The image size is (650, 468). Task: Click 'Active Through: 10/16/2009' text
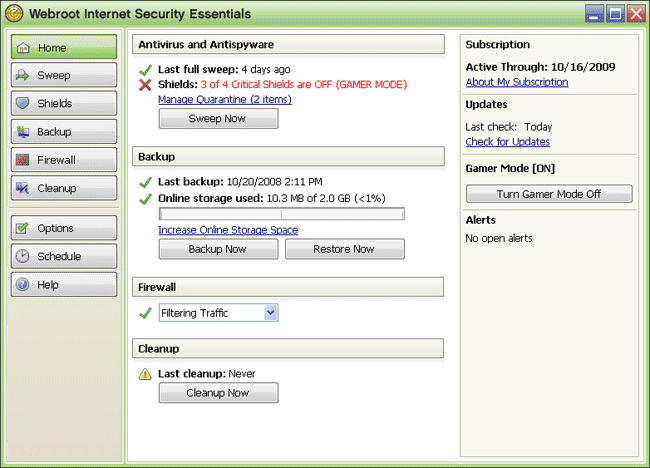pos(540,67)
